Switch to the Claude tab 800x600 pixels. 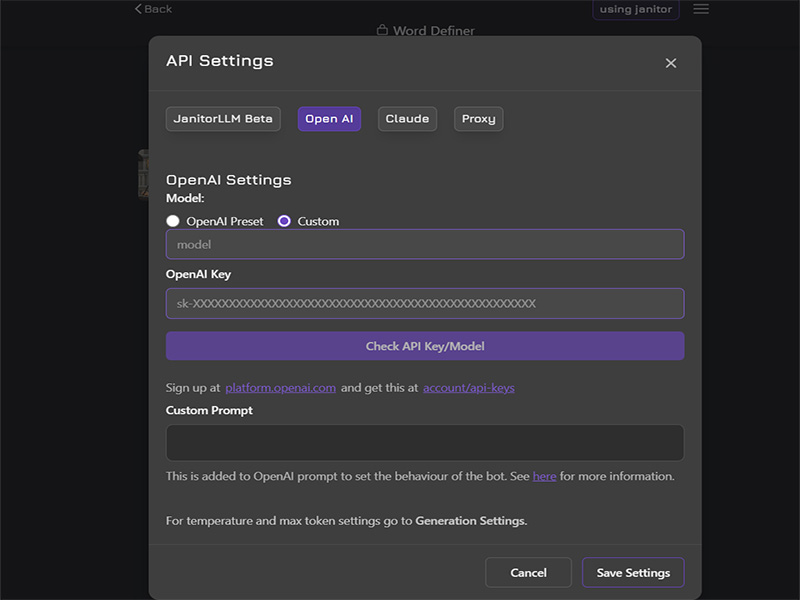[407, 119]
